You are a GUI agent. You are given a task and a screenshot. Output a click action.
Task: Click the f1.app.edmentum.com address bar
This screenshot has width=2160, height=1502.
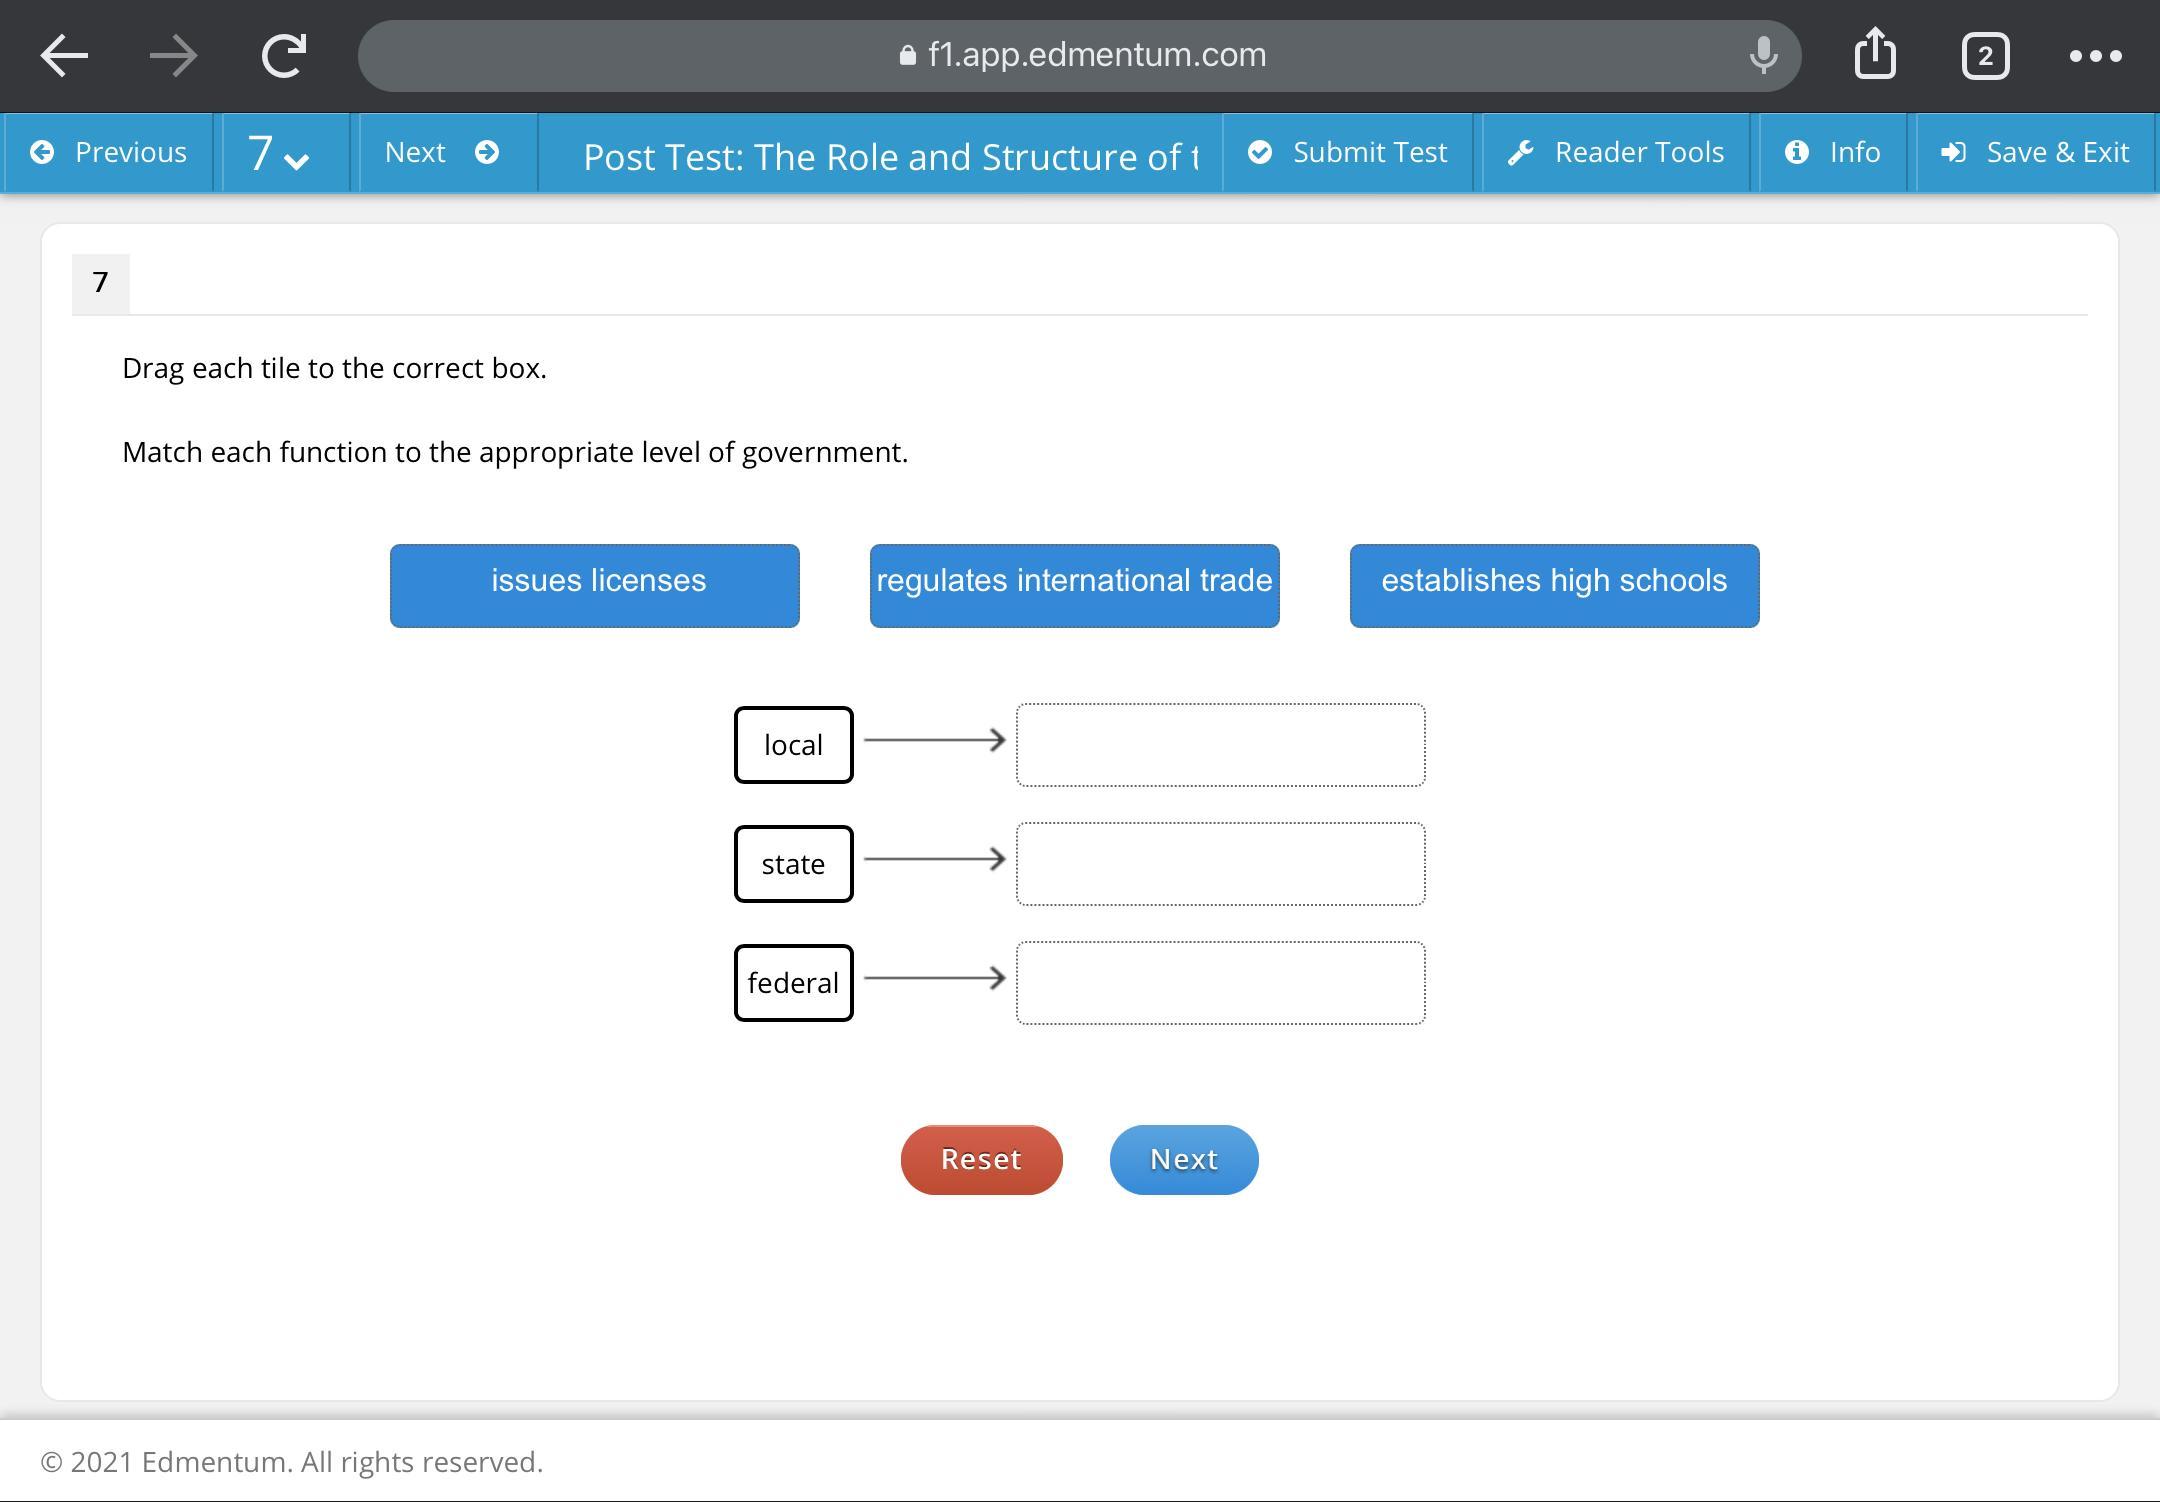[1080, 55]
